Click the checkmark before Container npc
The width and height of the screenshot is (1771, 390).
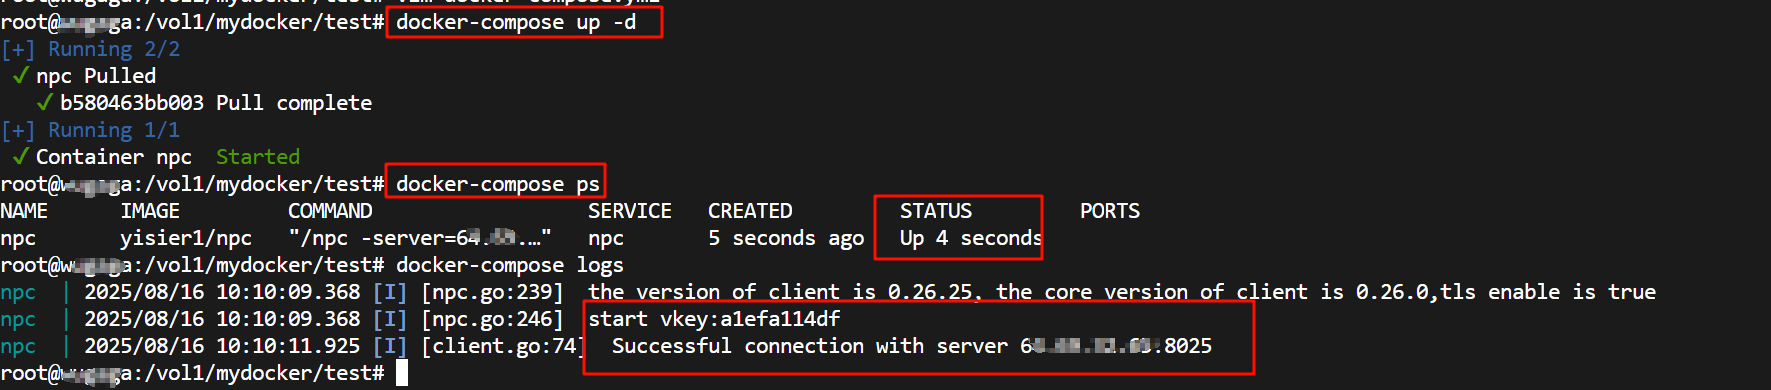point(20,156)
